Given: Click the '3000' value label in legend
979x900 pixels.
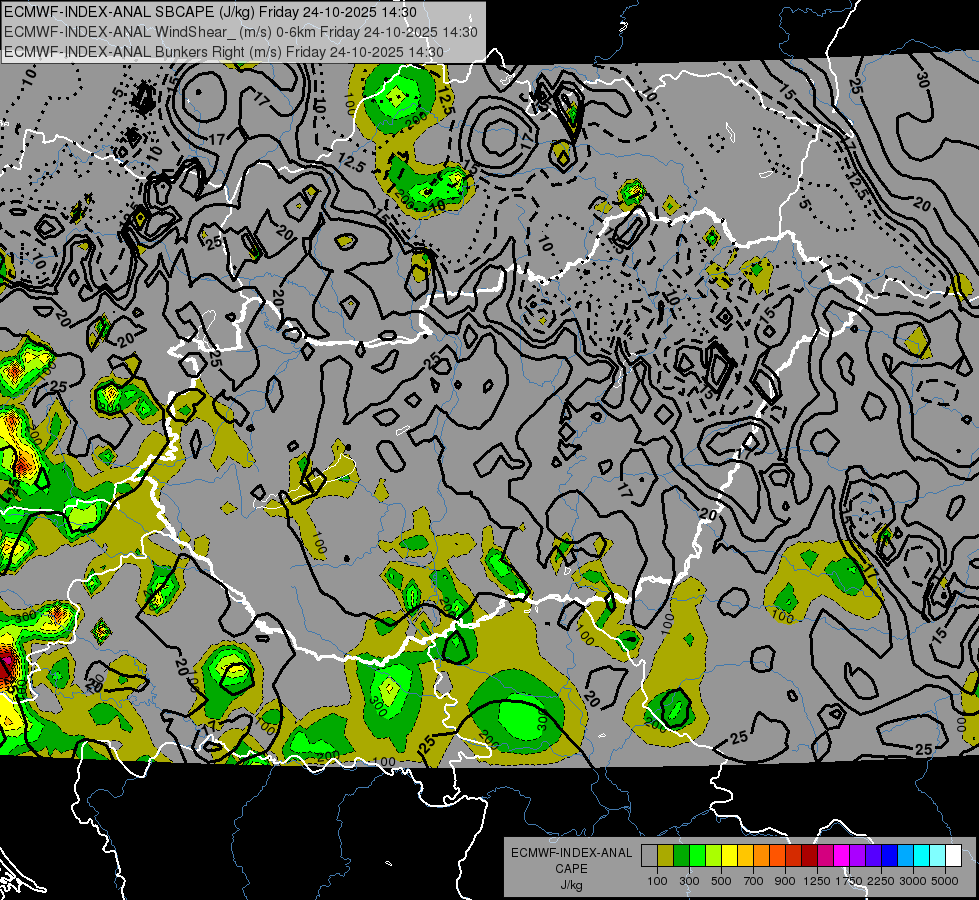Looking at the screenshot, I should tap(913, 881).
